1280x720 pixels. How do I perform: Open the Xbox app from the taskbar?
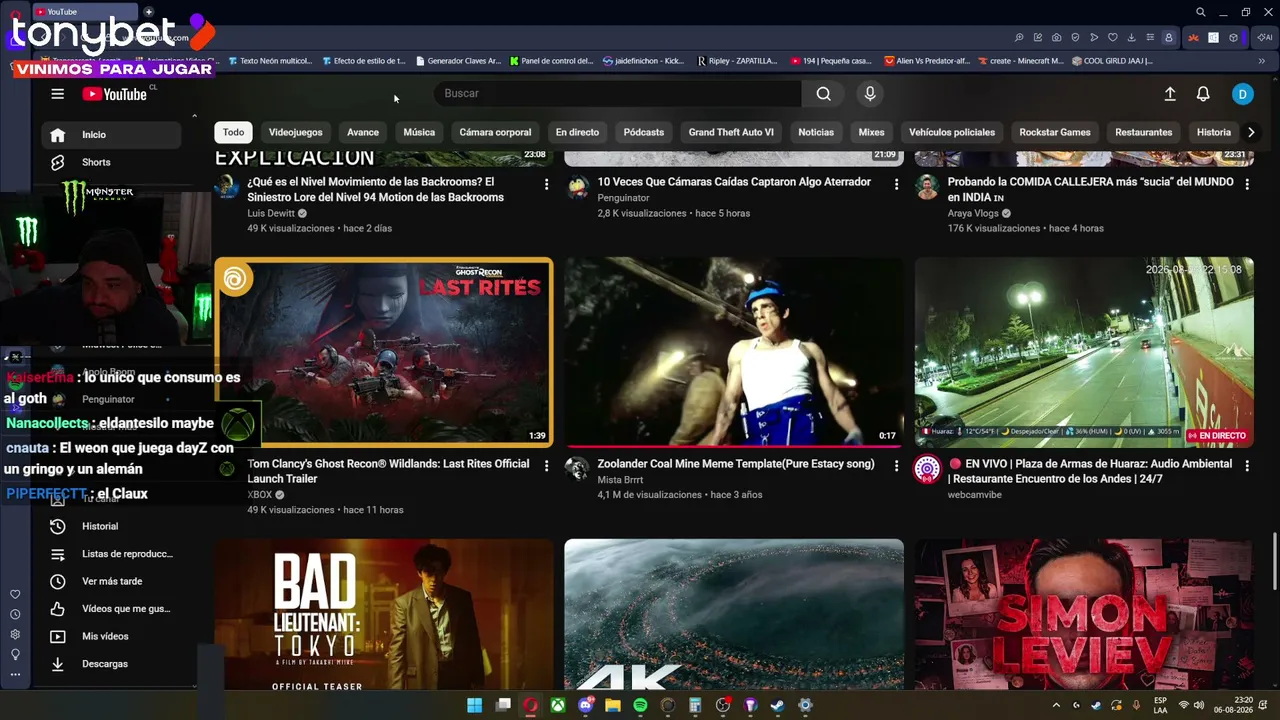(x=558, y=705)
